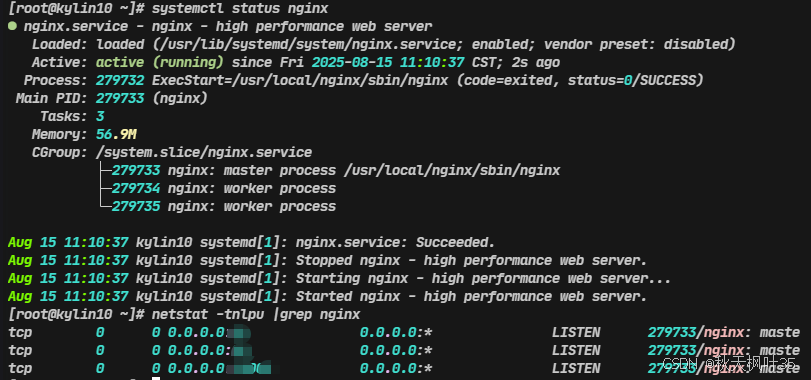Click the timestamp '2025-08-15 11:10:37'
The height and width of the screenshot is (380, 811).
tap(388, 63)
